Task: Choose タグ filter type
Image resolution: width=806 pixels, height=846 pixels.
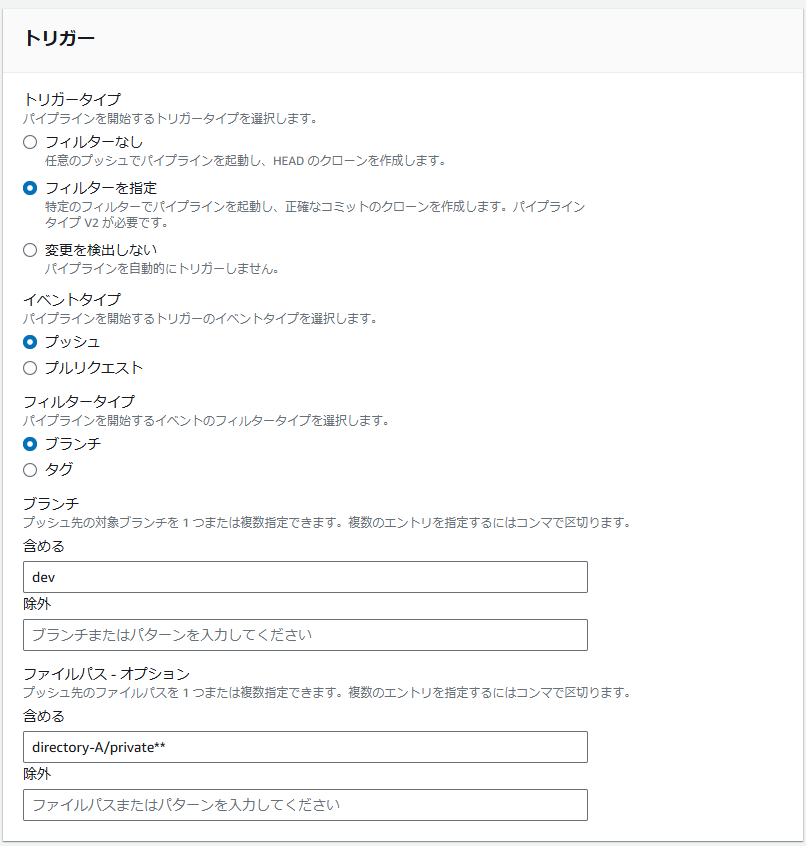Action: [30, 470]
